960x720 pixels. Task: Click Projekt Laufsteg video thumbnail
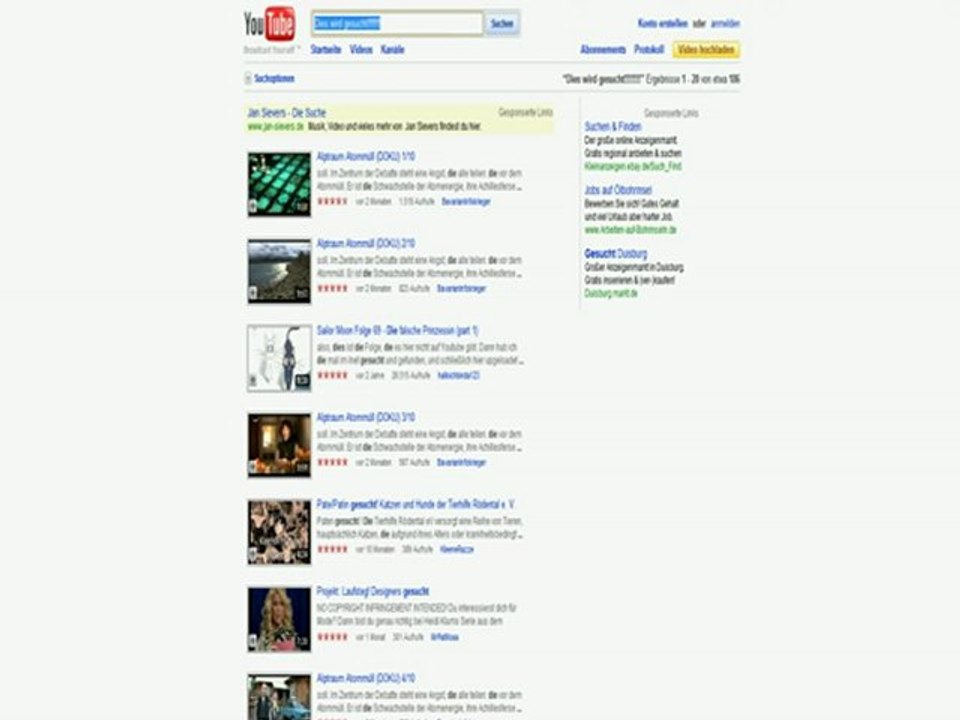point(279,619)
